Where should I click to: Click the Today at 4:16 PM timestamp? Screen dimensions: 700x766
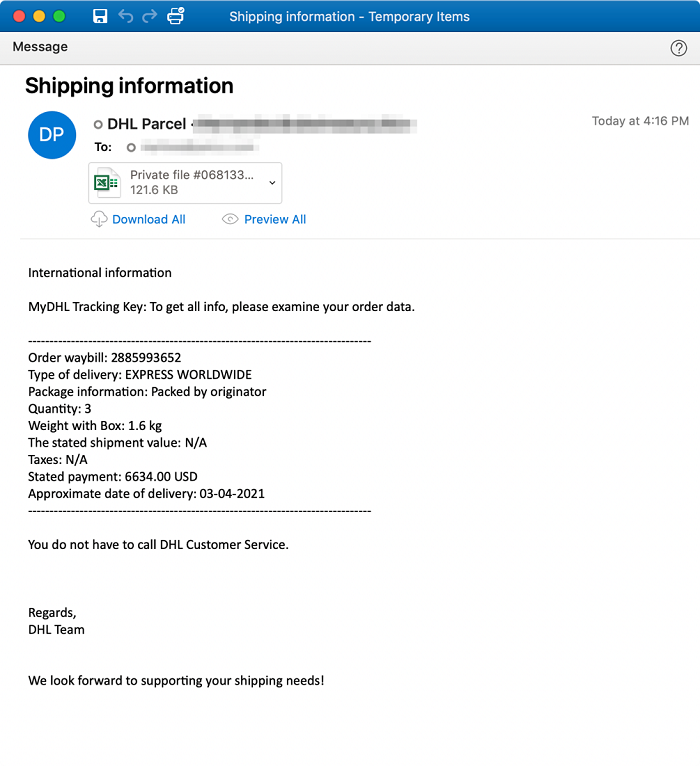pos(640,121)
